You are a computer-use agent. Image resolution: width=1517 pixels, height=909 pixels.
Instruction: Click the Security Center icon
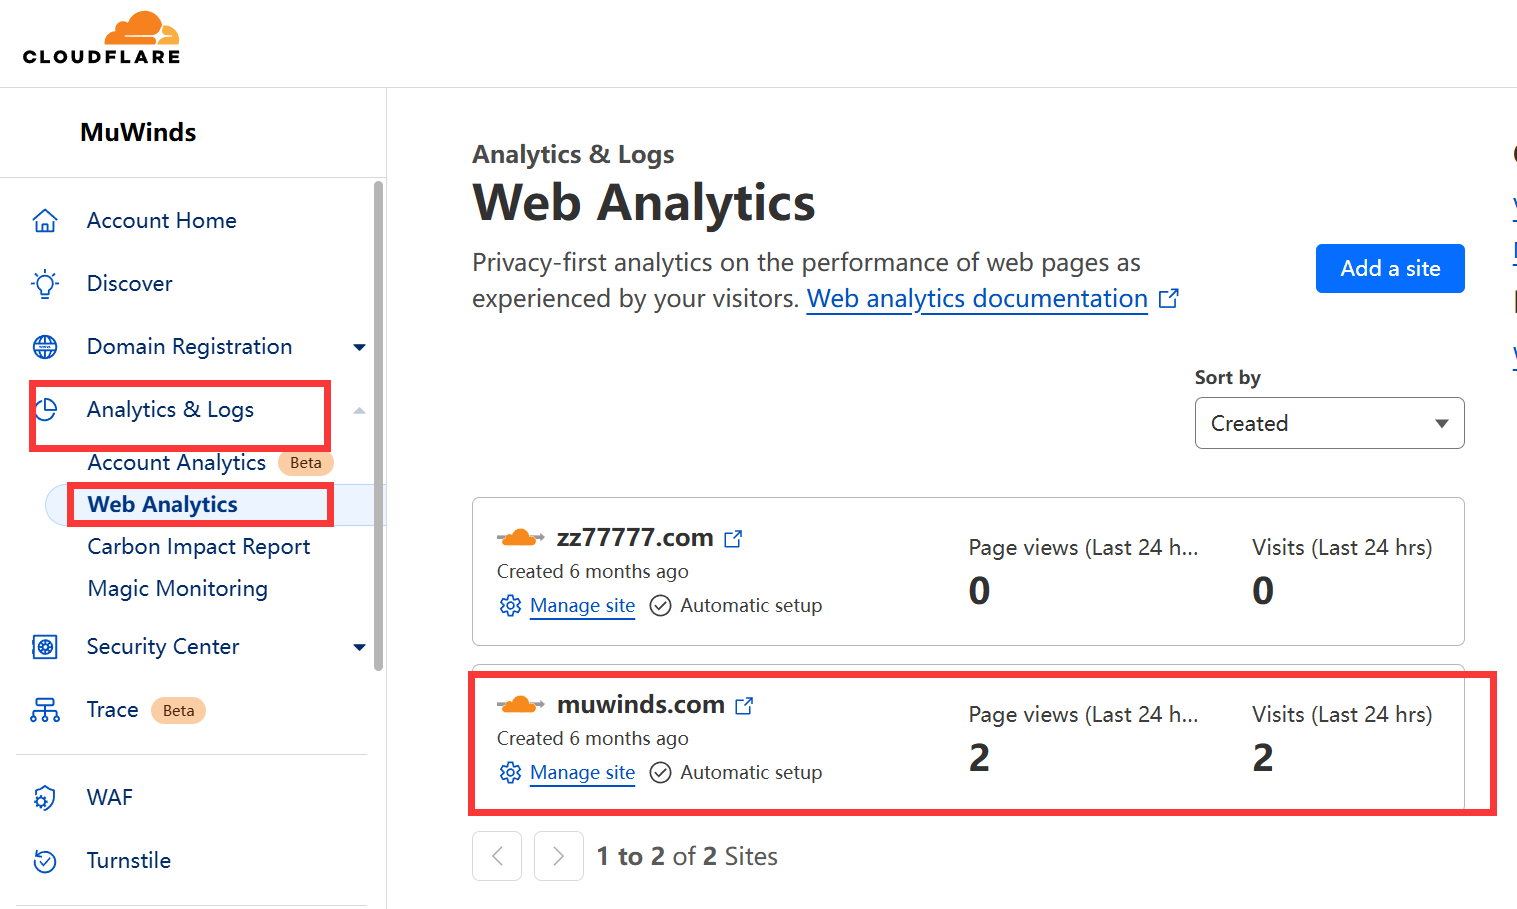coord(45,647)
